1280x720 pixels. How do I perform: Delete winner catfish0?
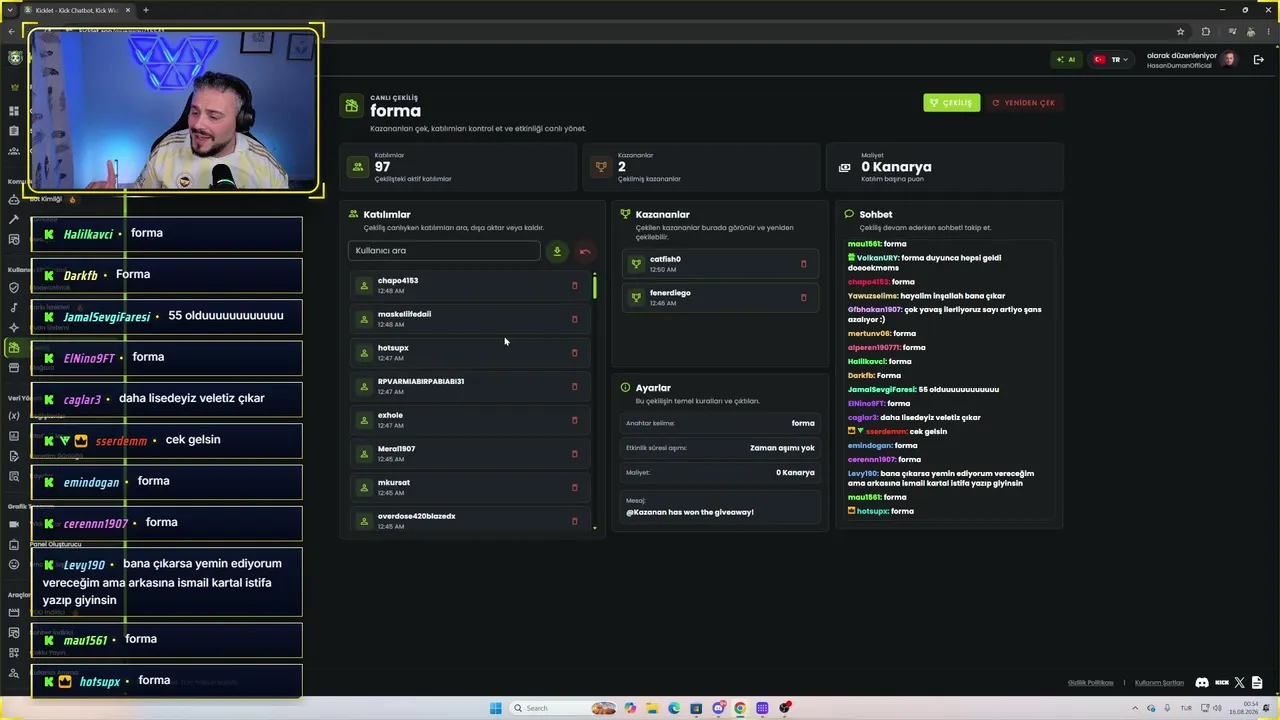(x=803, y=264)
